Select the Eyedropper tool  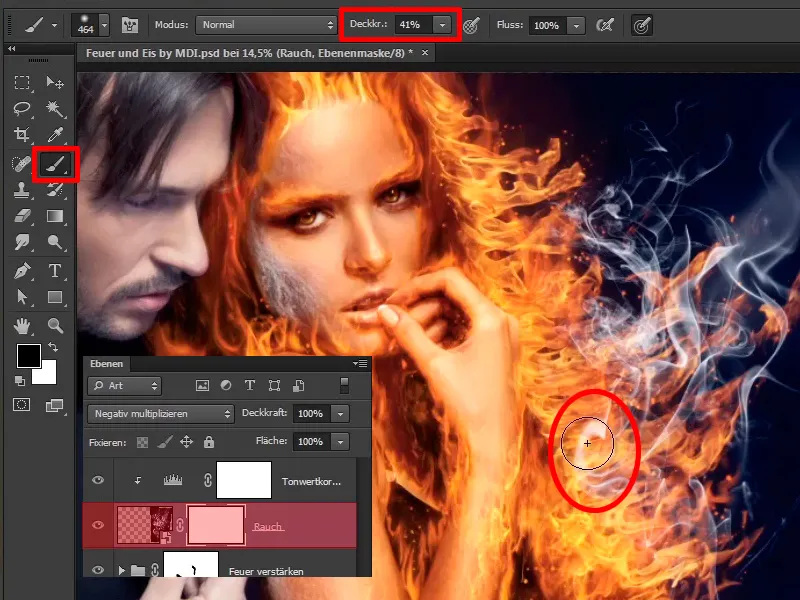(x=55, y=135)
